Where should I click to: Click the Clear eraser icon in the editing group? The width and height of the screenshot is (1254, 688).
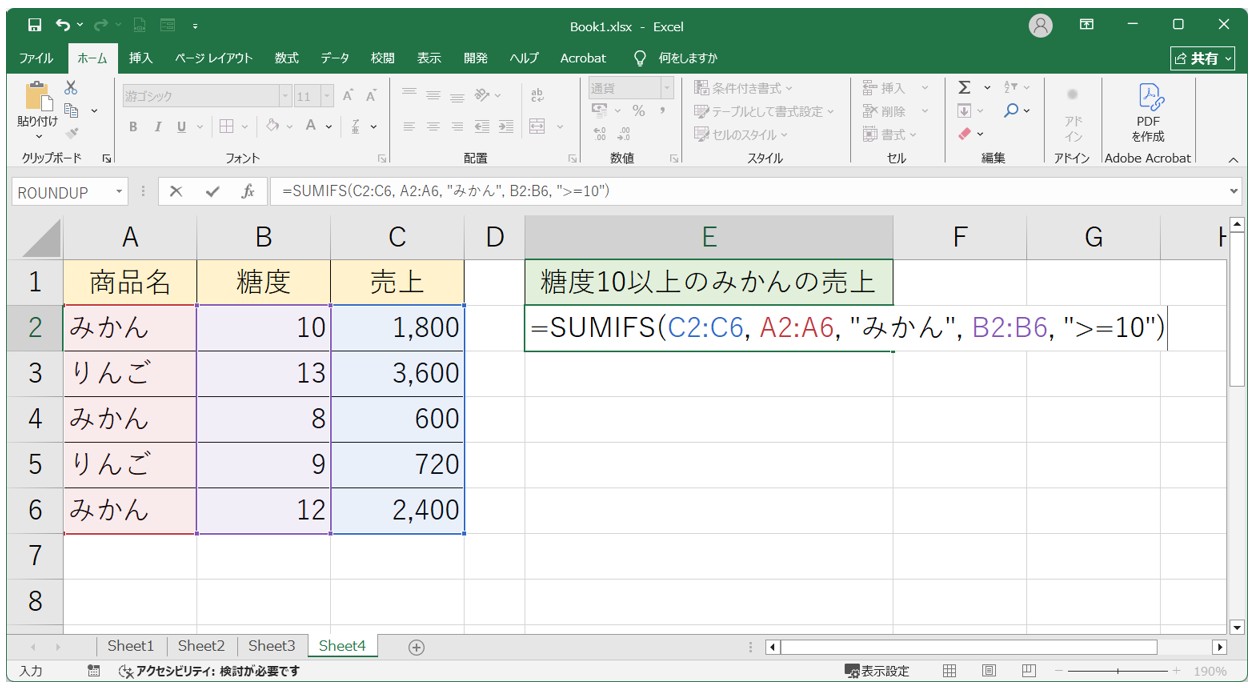pos(965,133)
